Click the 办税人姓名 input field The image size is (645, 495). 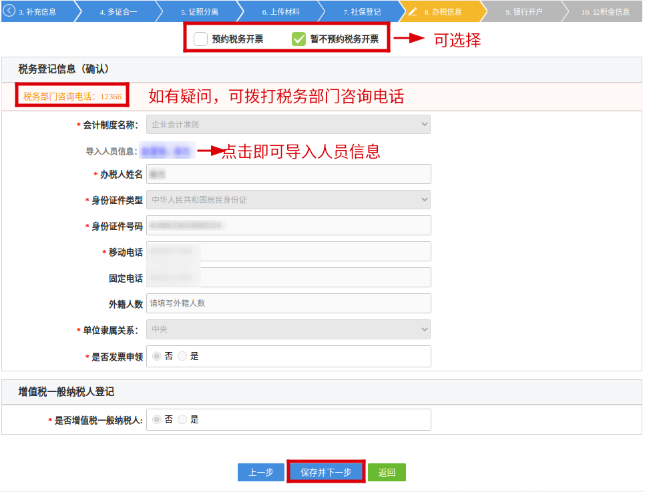coord(288,174)
